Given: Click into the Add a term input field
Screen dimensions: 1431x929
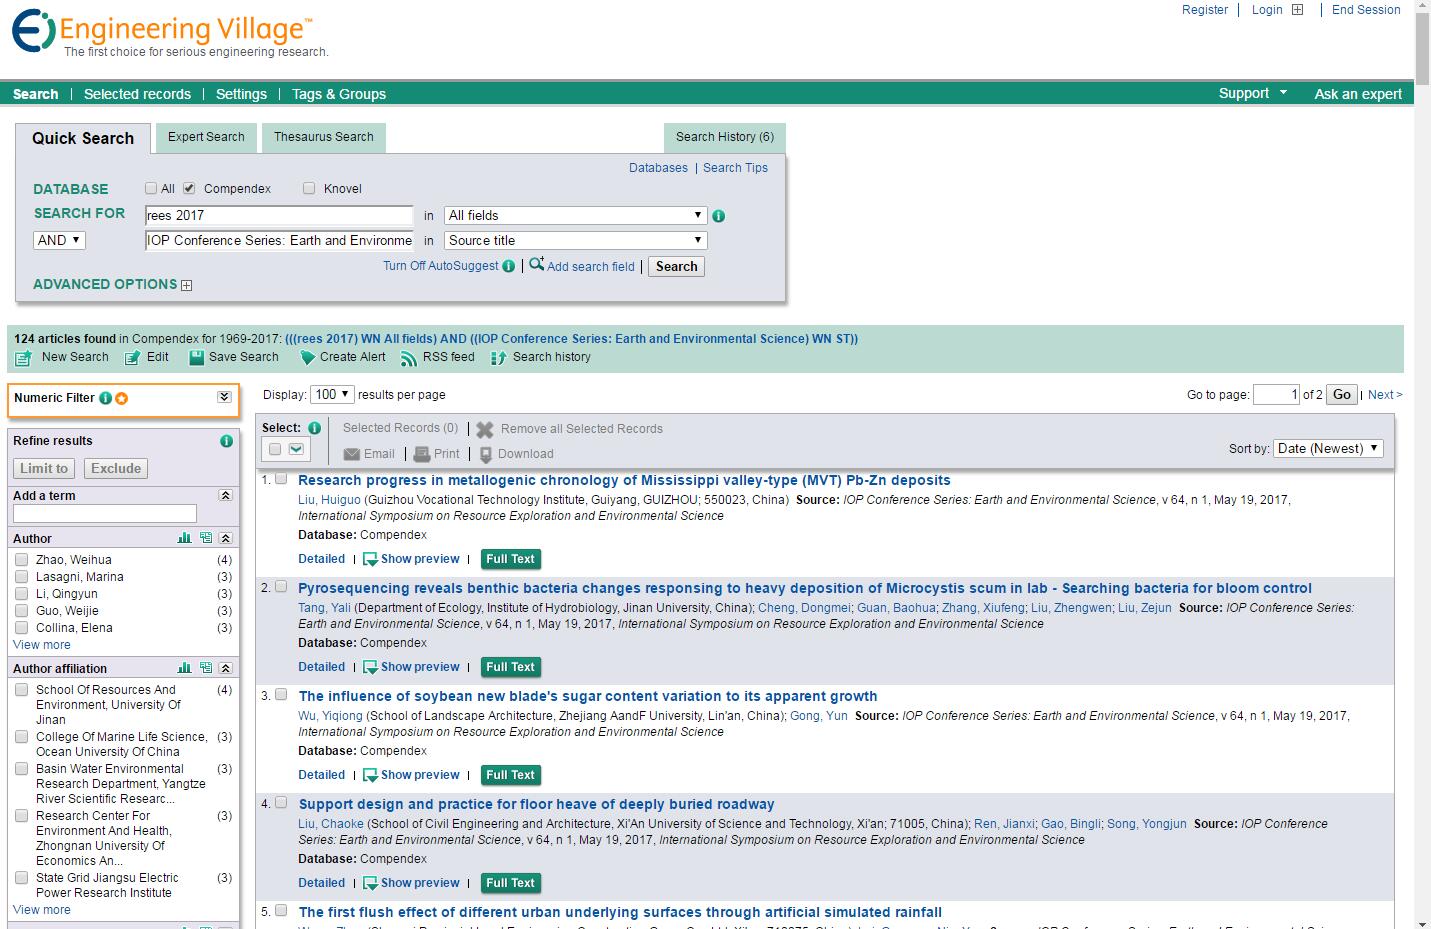Looking at the screenshot, I should 105,514.
